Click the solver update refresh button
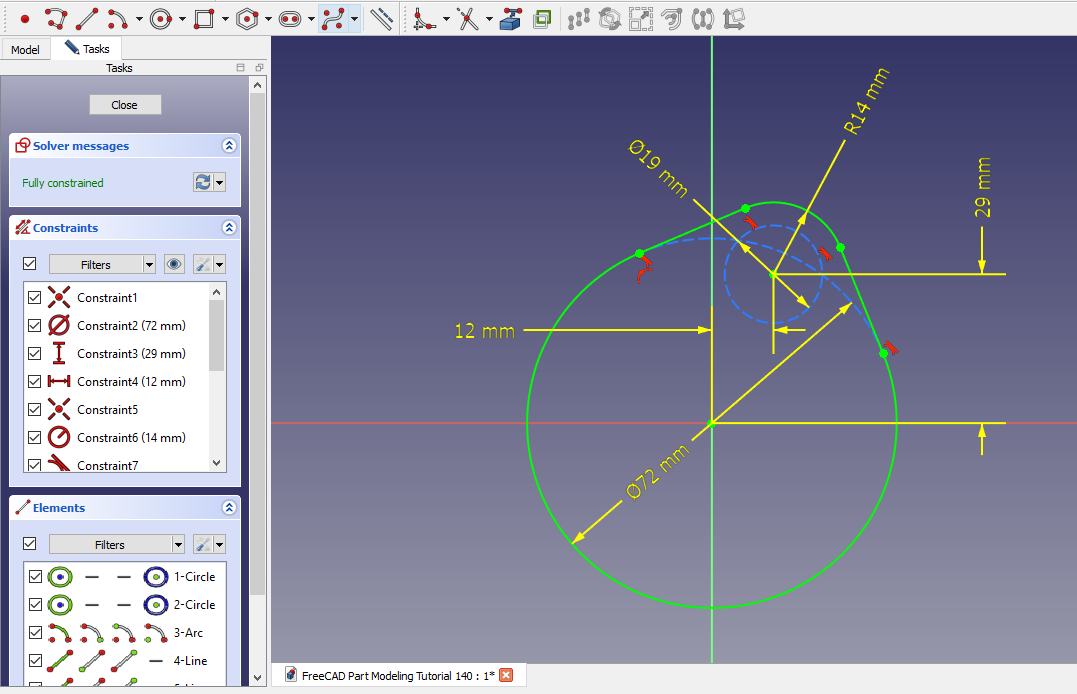1077x694 pixels. pos(203,182)
